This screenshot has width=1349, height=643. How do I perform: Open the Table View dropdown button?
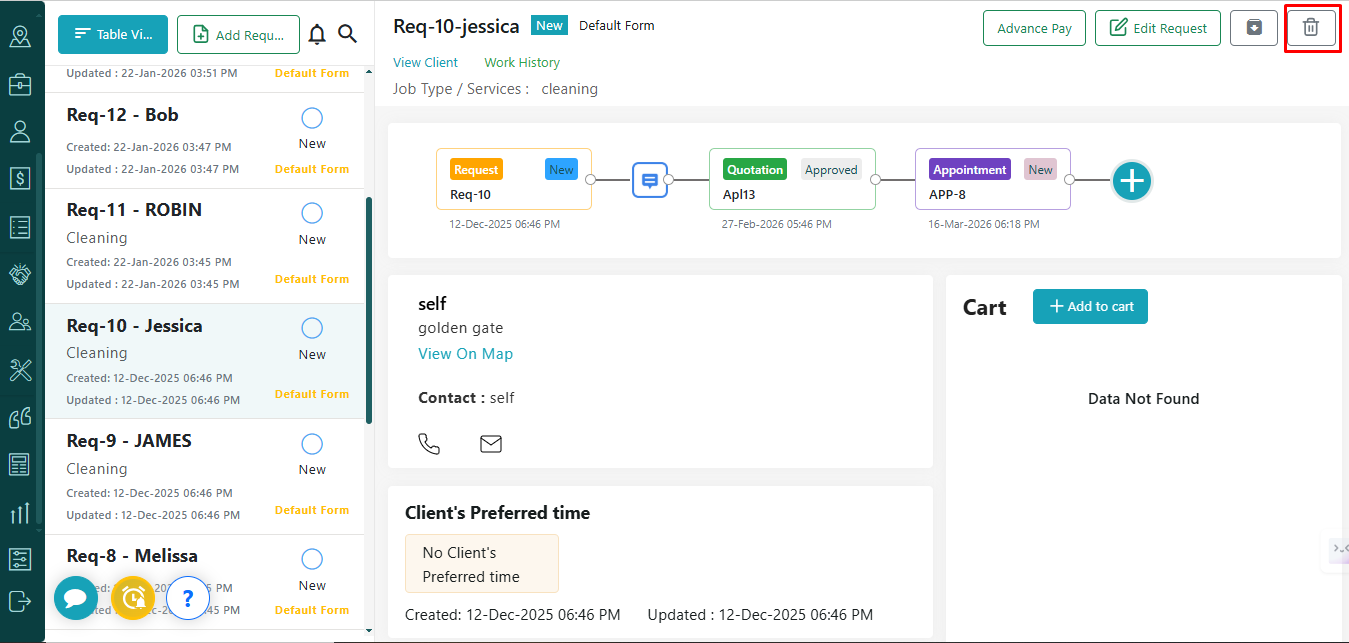113,34
